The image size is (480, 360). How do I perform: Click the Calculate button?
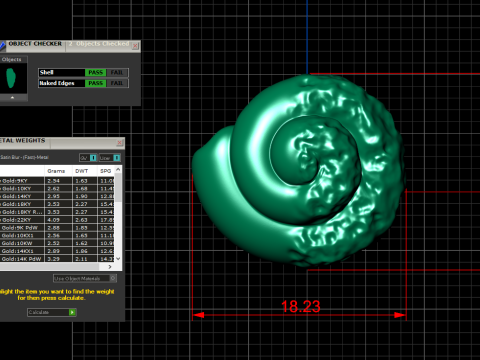[x=51, y=312]
